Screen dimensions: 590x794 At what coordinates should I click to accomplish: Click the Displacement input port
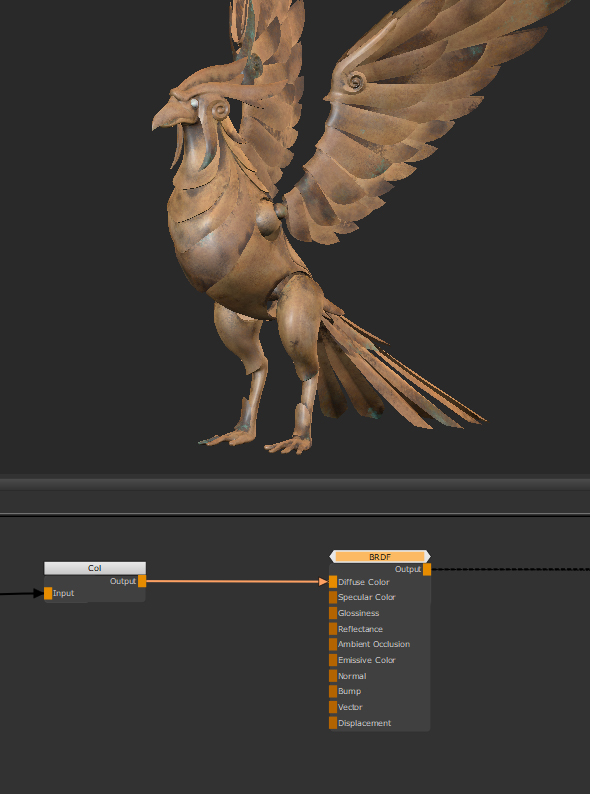click(333, 723)
